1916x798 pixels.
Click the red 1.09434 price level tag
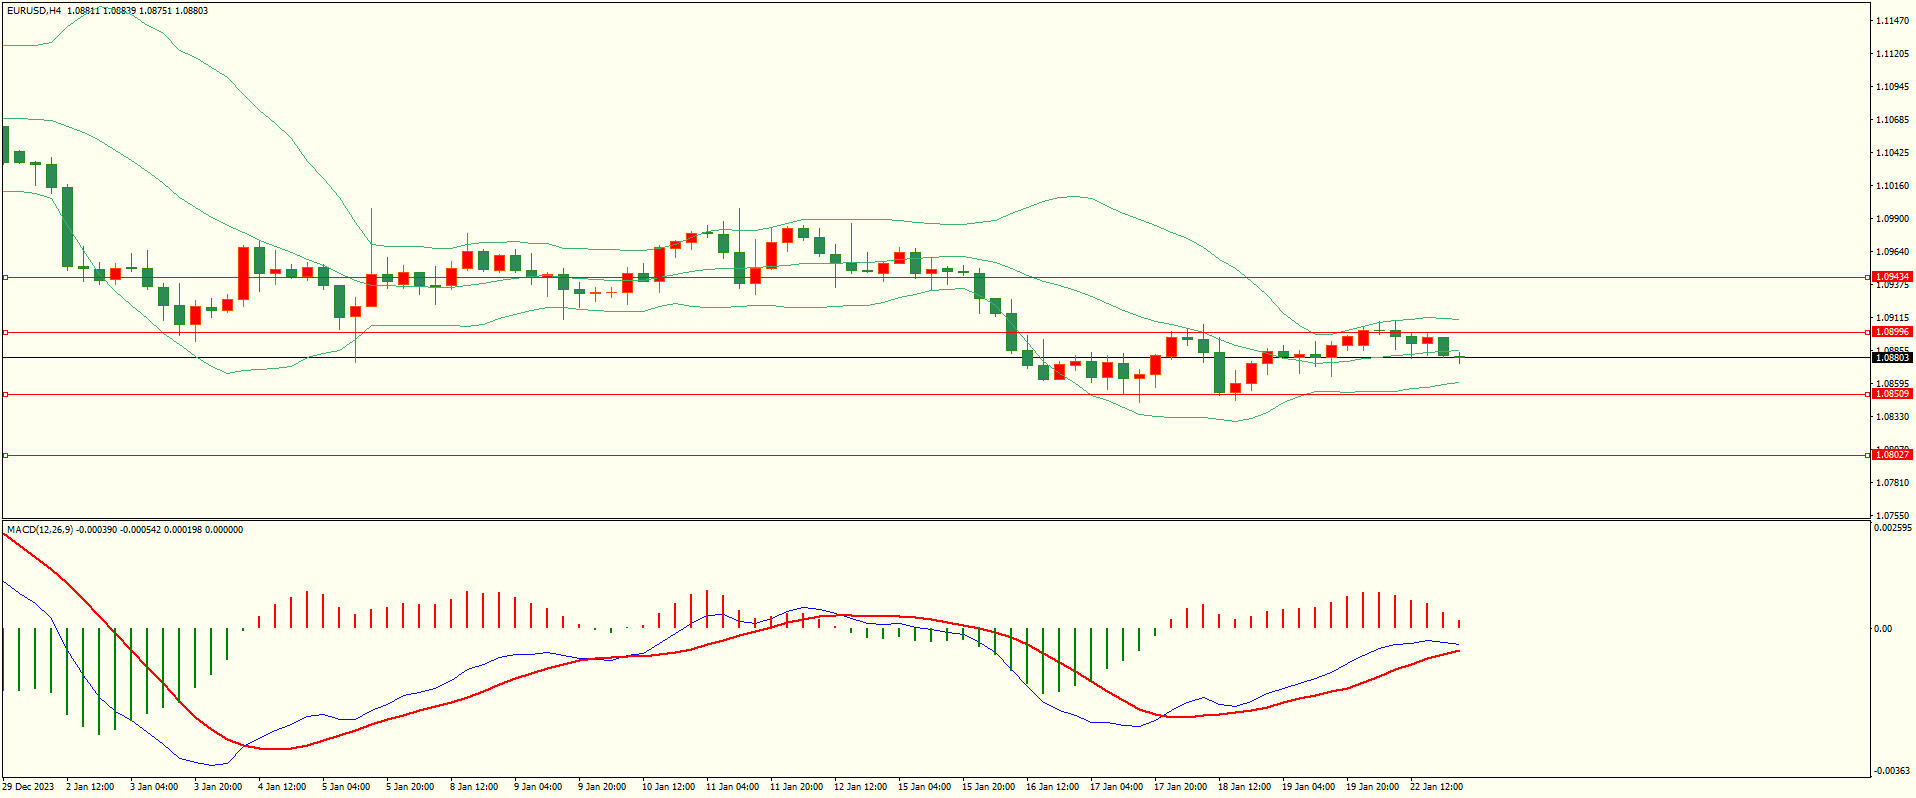pyautogui.click(x=1891, y=277)
